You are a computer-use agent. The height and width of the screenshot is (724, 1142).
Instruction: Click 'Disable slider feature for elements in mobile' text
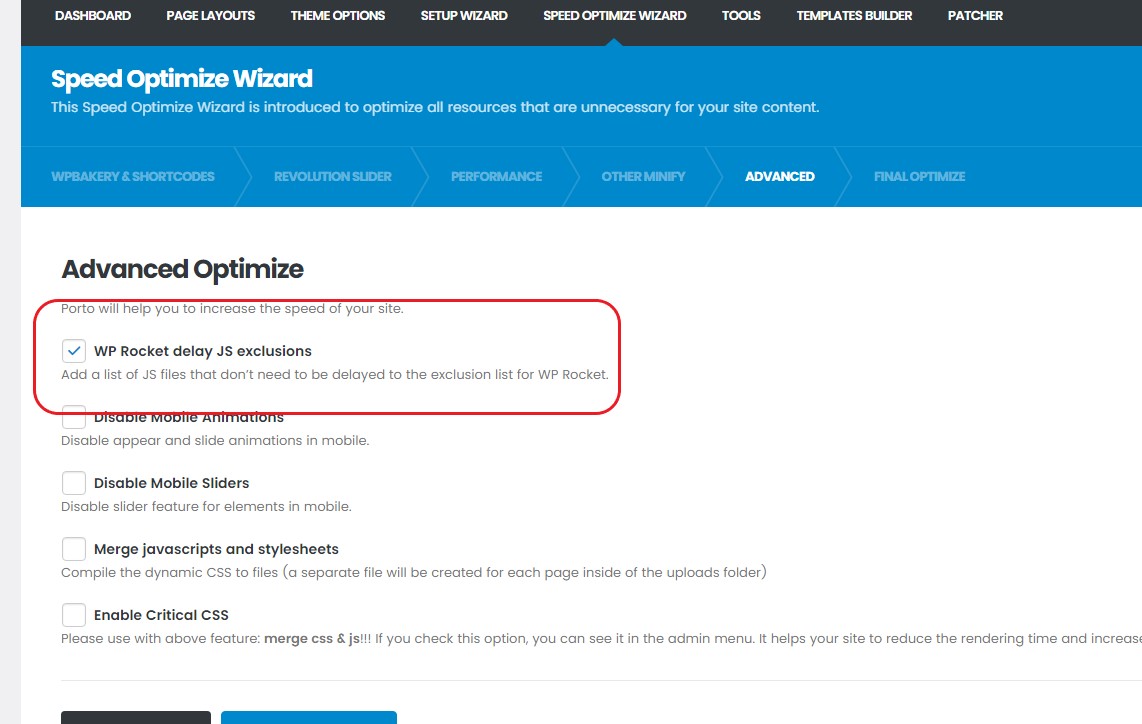(x=206, y=506)
